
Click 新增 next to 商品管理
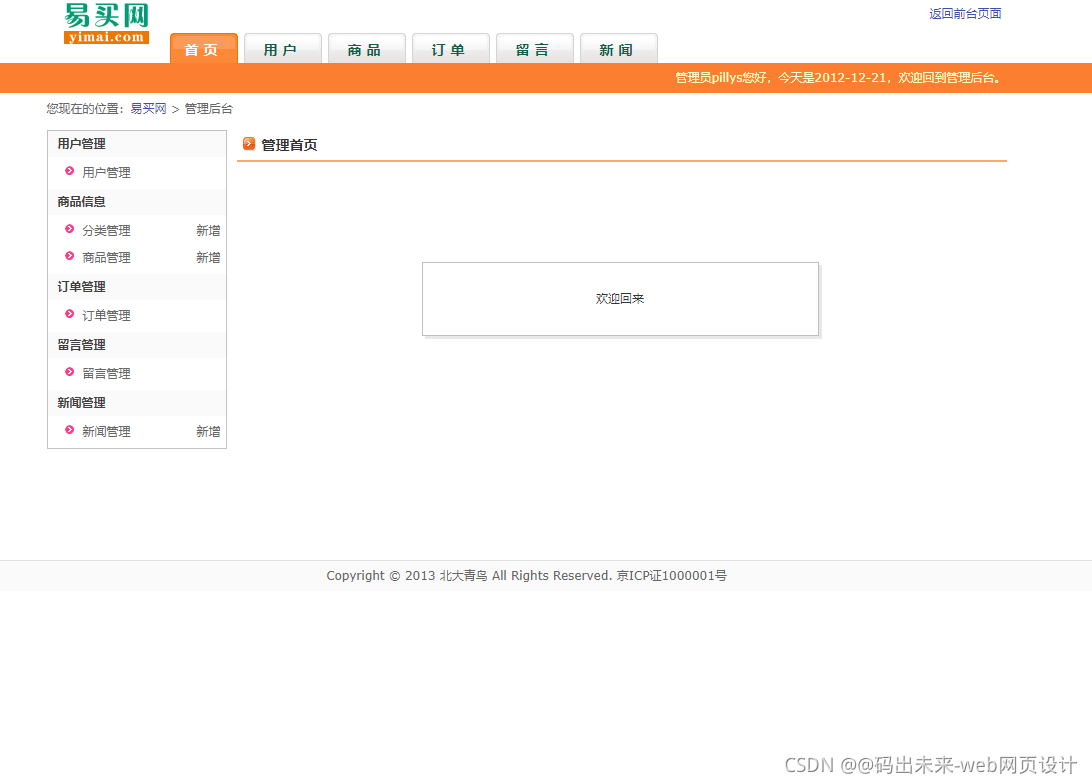(x=208, y=257)
